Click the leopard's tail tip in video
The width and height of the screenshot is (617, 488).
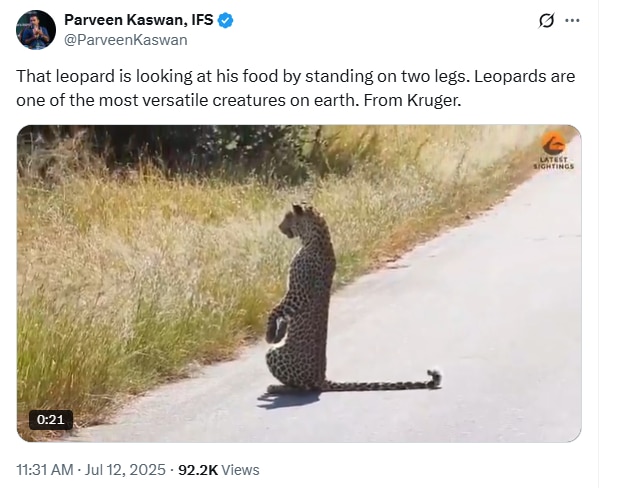(434, 378)
